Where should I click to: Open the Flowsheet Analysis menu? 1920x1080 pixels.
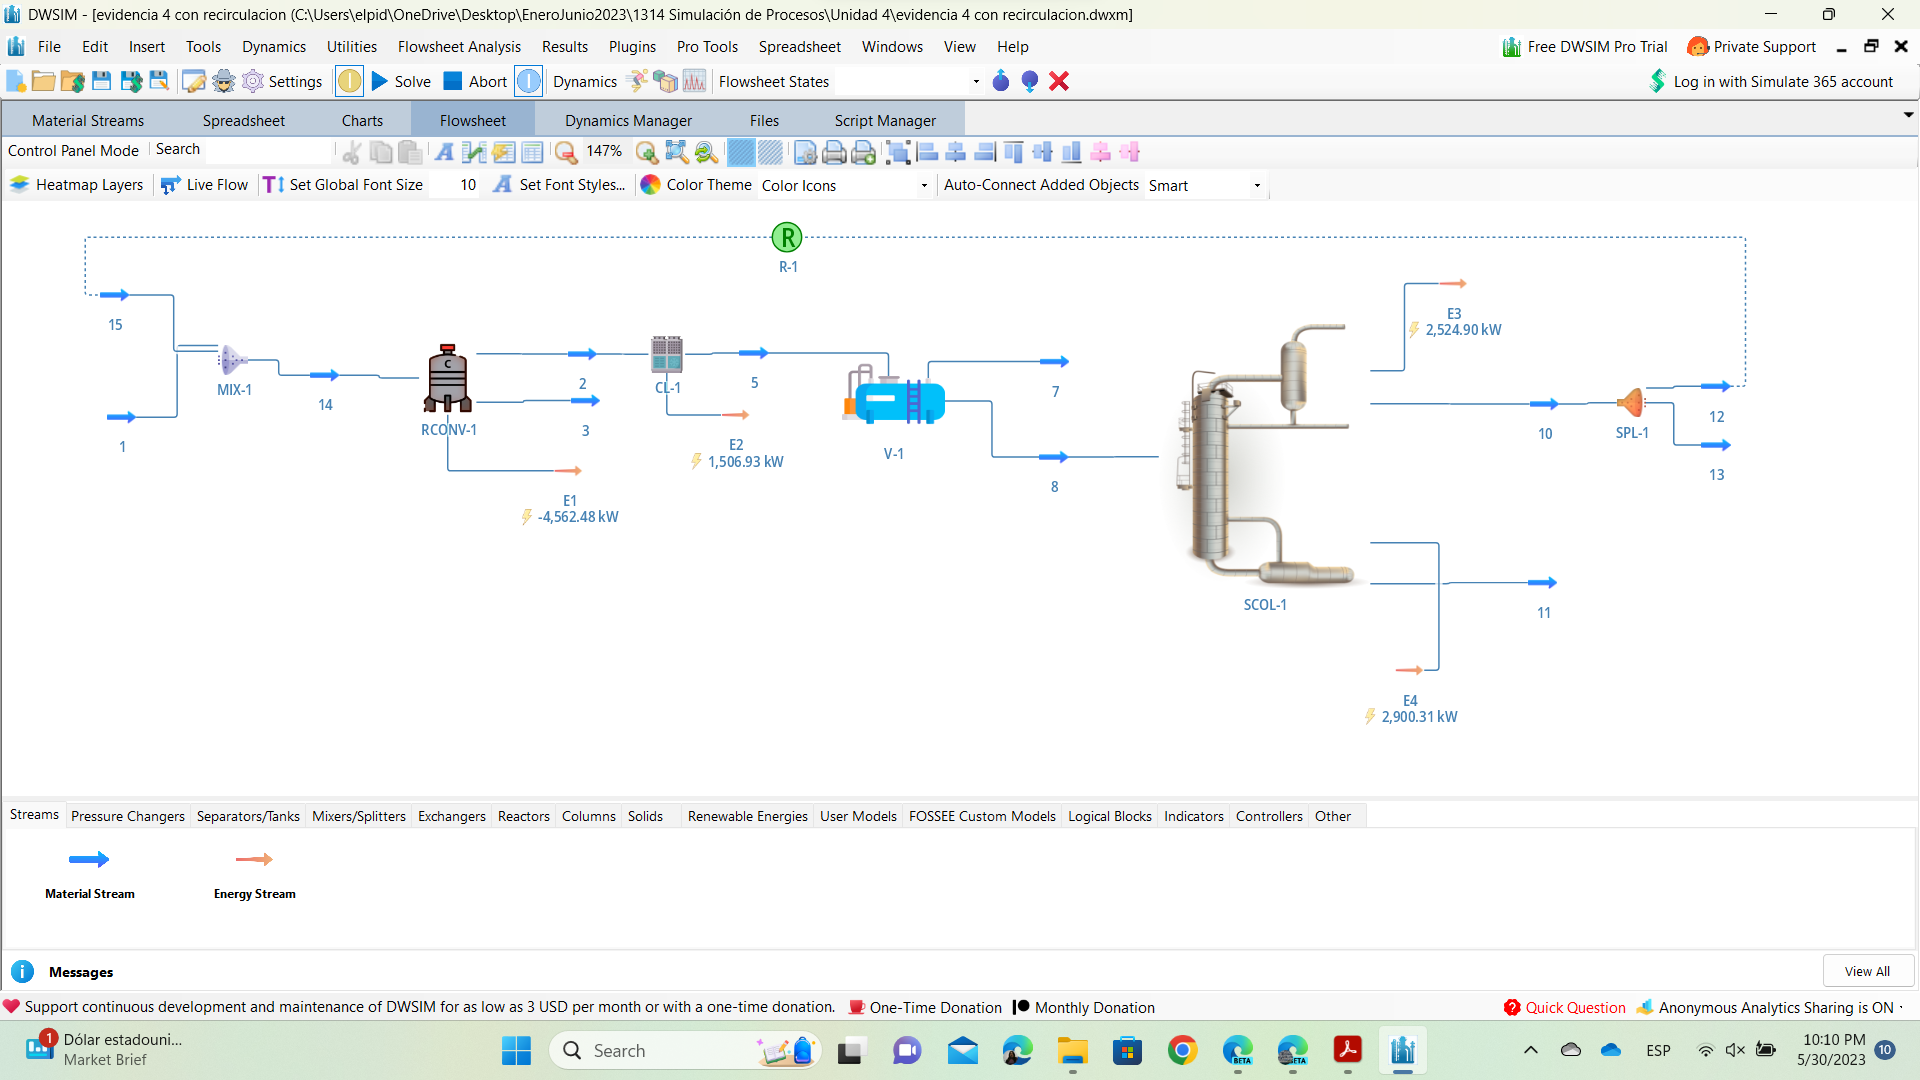coord(459,47)
